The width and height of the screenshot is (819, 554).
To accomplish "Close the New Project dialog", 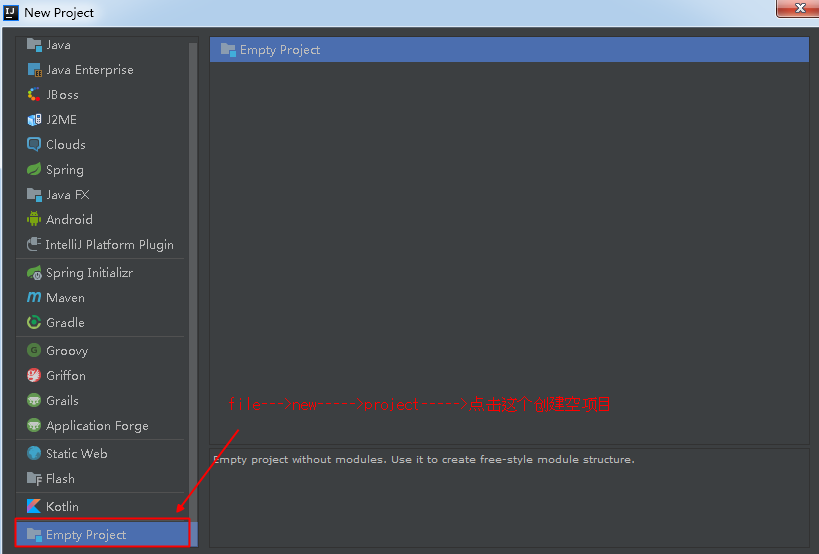I will click(799, 8).
